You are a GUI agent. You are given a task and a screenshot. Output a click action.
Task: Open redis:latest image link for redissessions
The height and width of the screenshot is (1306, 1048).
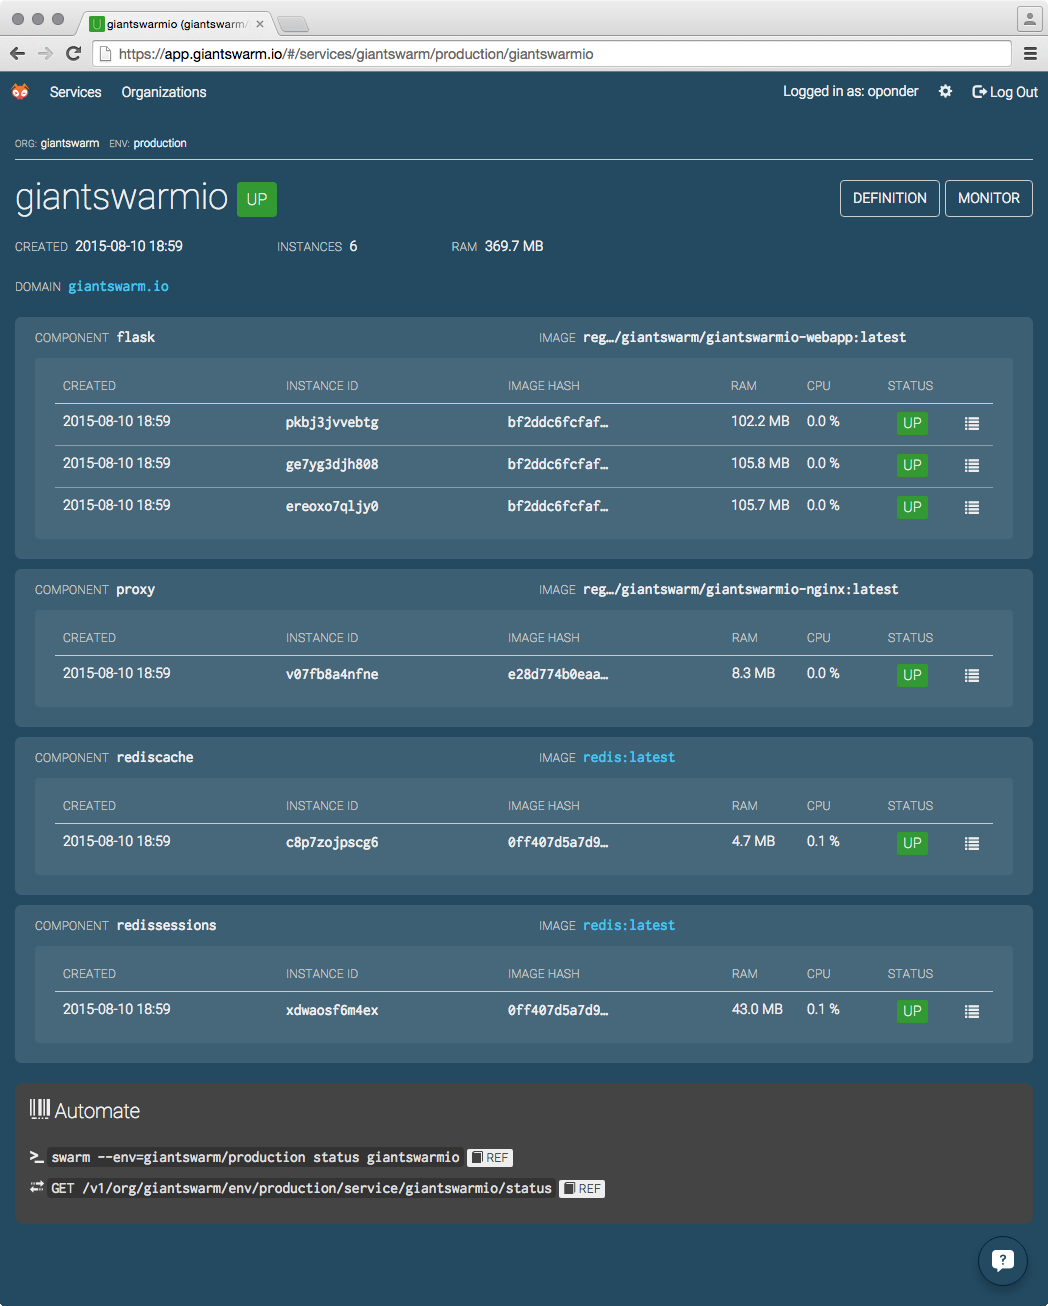(629, 925)
